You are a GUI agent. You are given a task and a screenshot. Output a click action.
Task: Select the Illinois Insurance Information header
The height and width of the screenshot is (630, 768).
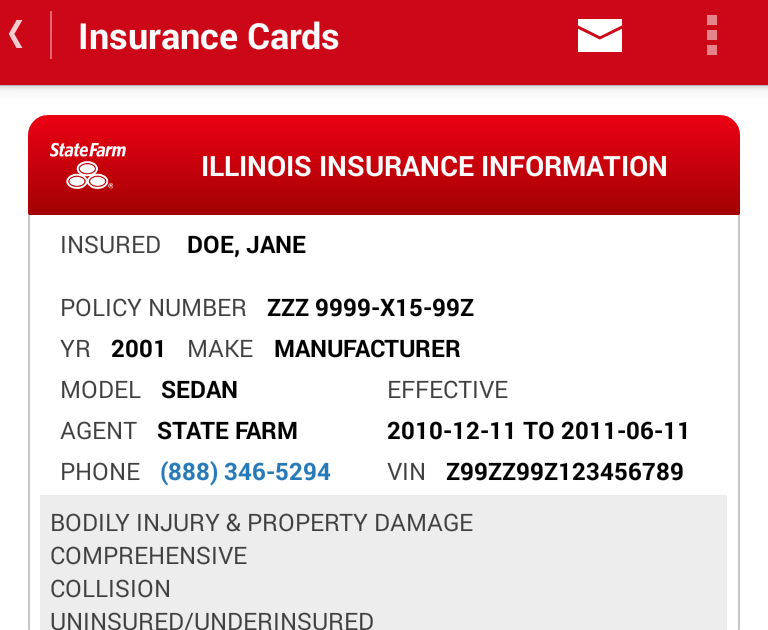tap(434, 166)
